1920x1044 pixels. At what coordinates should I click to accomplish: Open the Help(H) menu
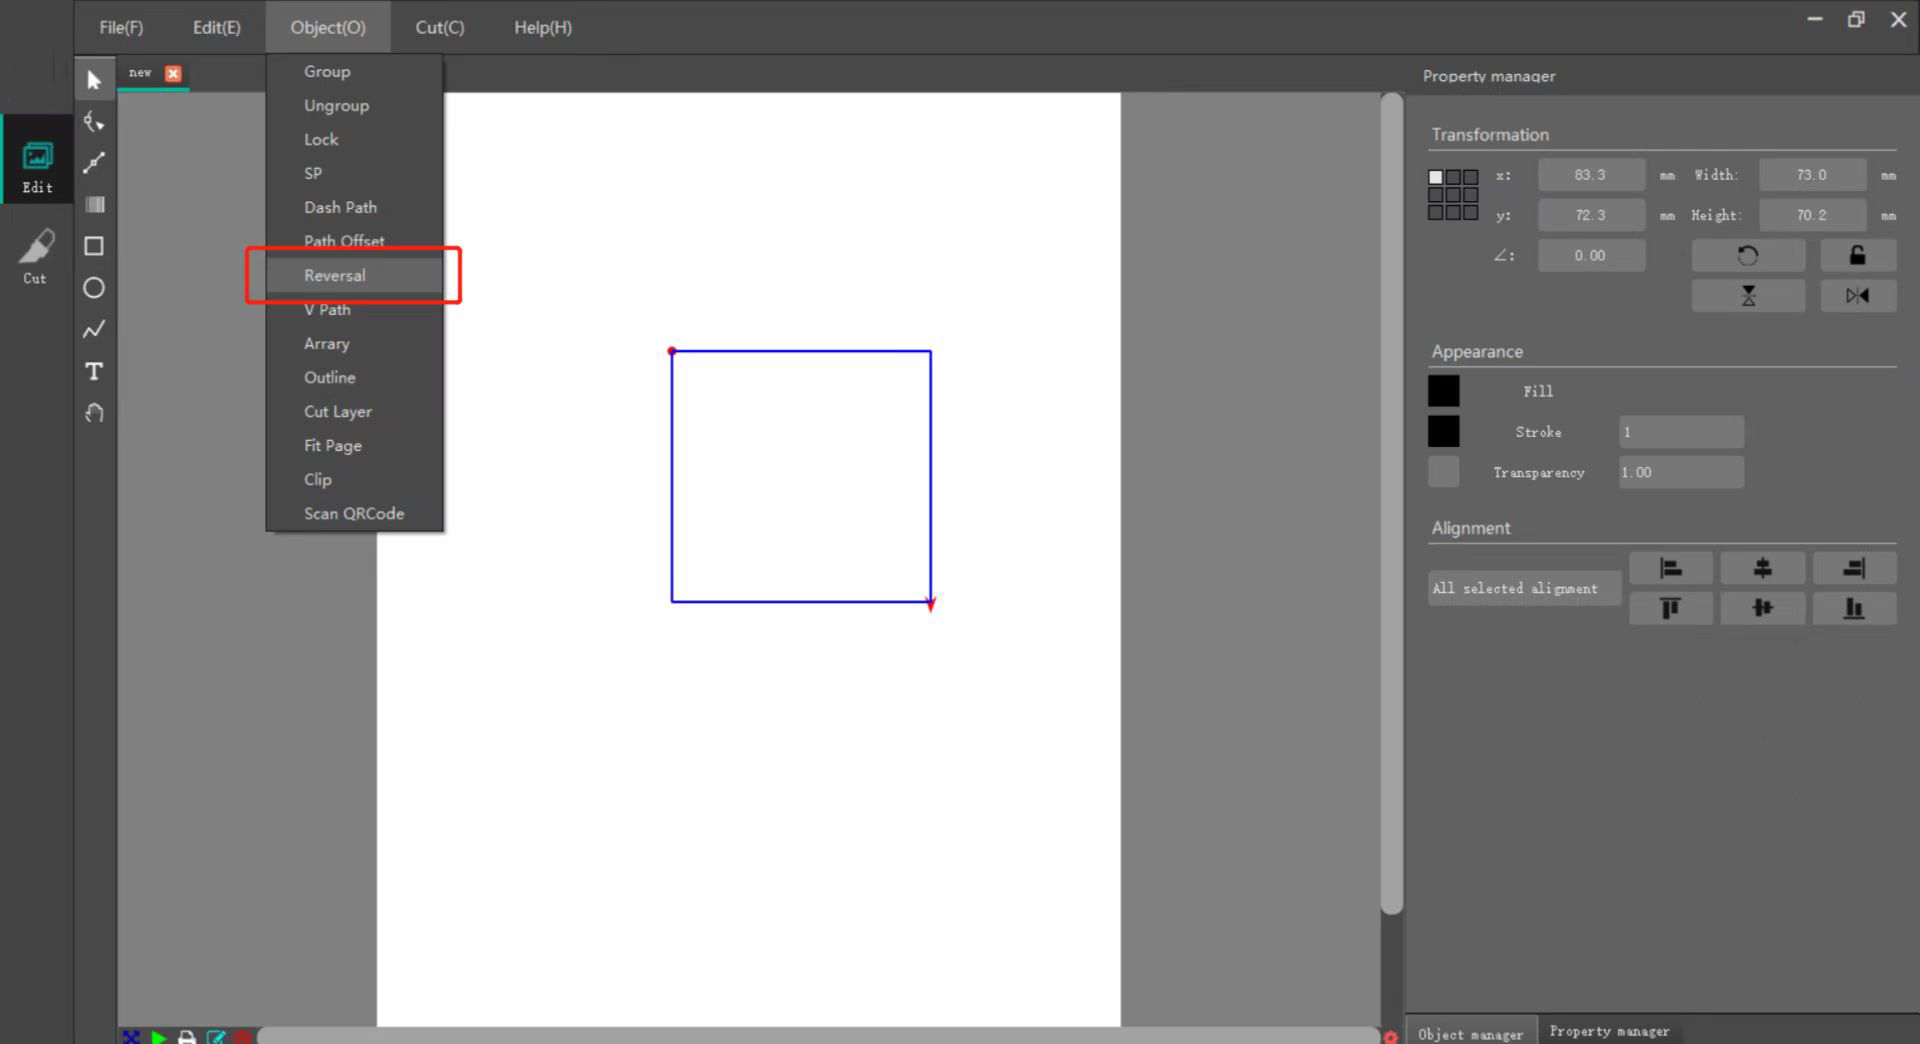tap(542, 27)
